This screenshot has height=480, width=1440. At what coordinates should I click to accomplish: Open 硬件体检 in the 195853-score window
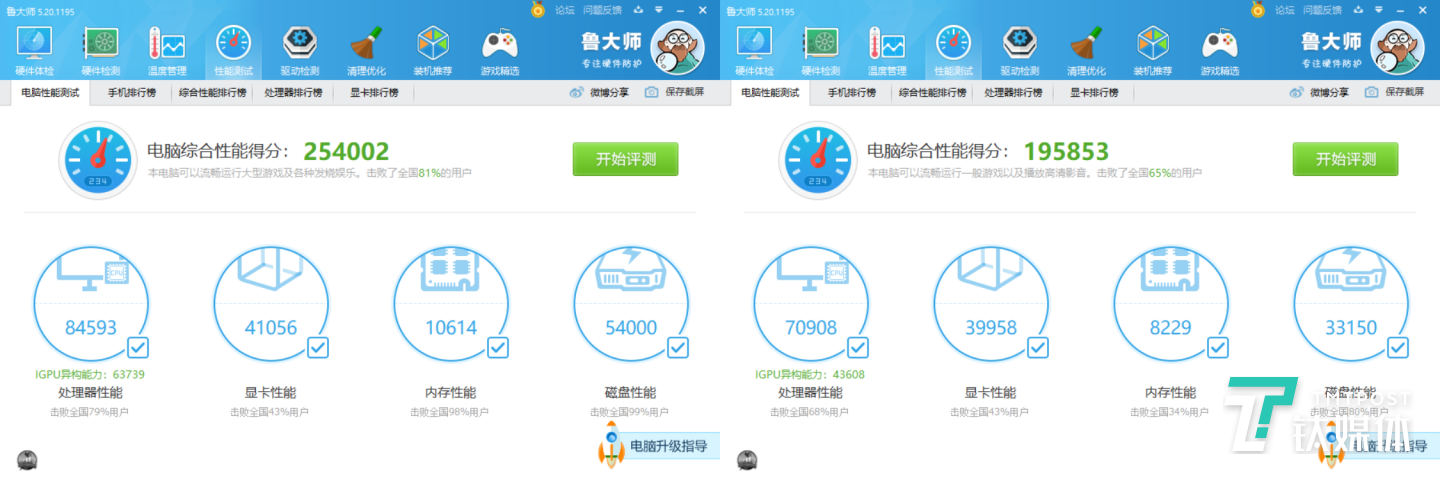point(755,50)
